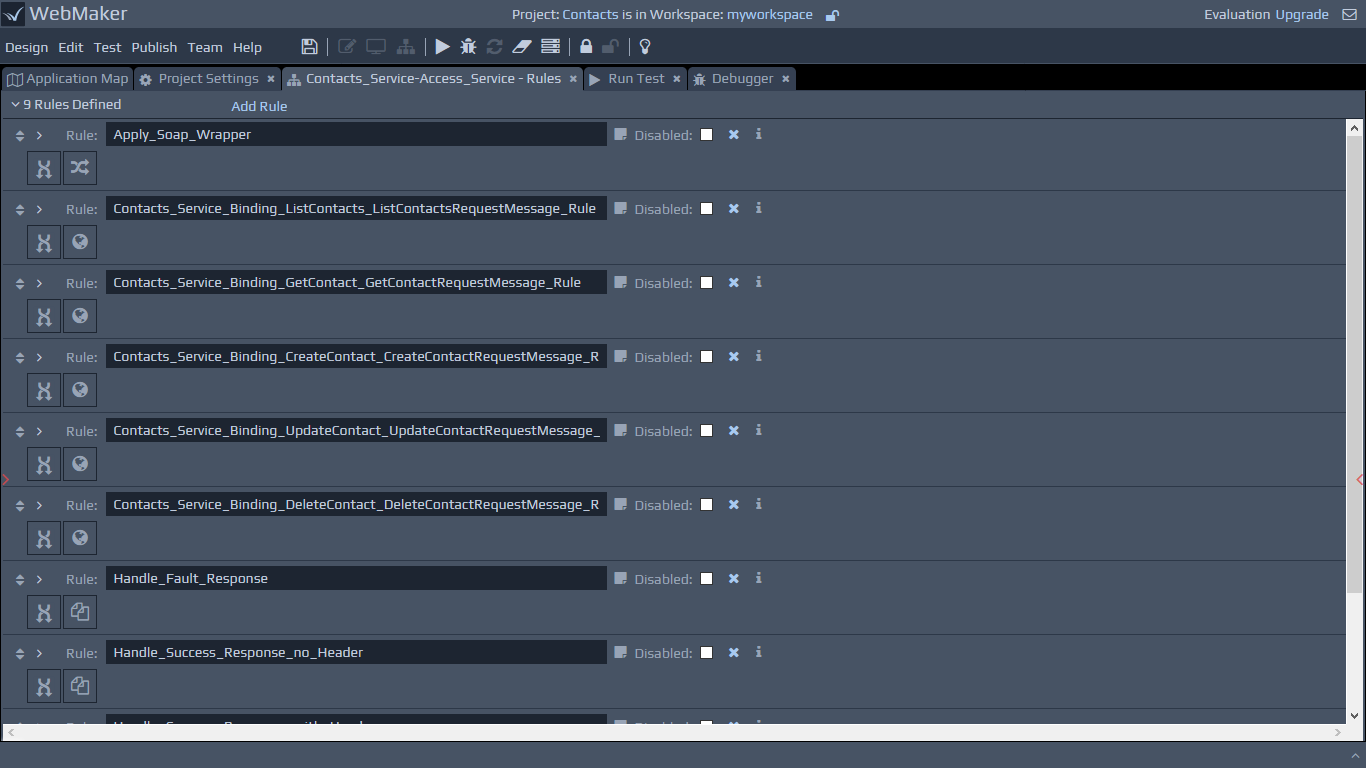Click the closed padlock lock icon

coord(586,47)
